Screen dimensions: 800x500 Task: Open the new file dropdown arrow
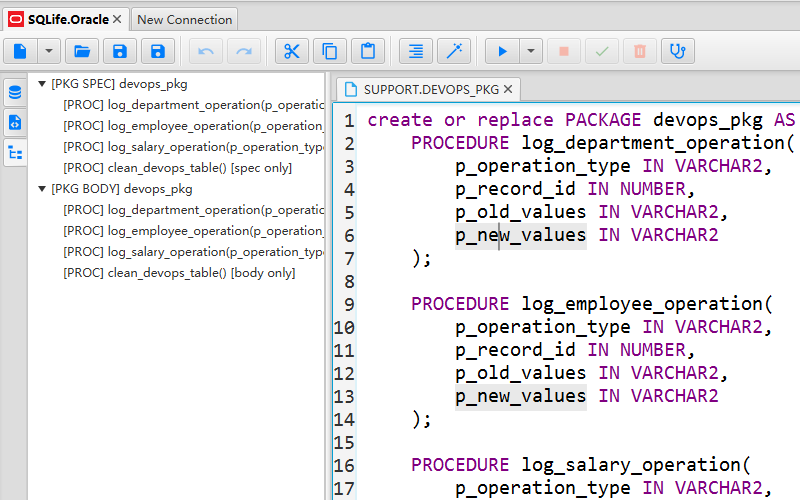point(49,51)
